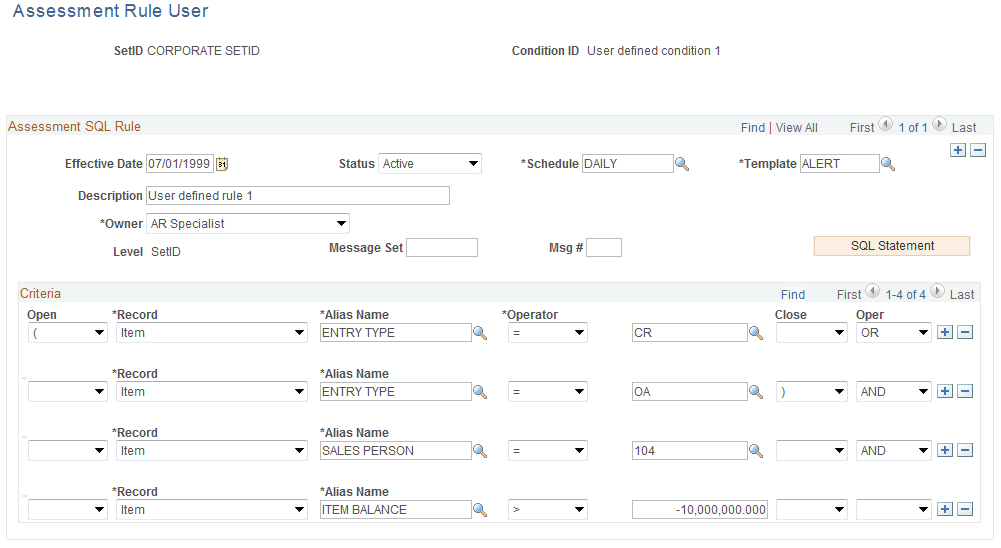Click View All link in rule header
The image size is (1001, 548).
pyautogui.click(x=796, y=128)
